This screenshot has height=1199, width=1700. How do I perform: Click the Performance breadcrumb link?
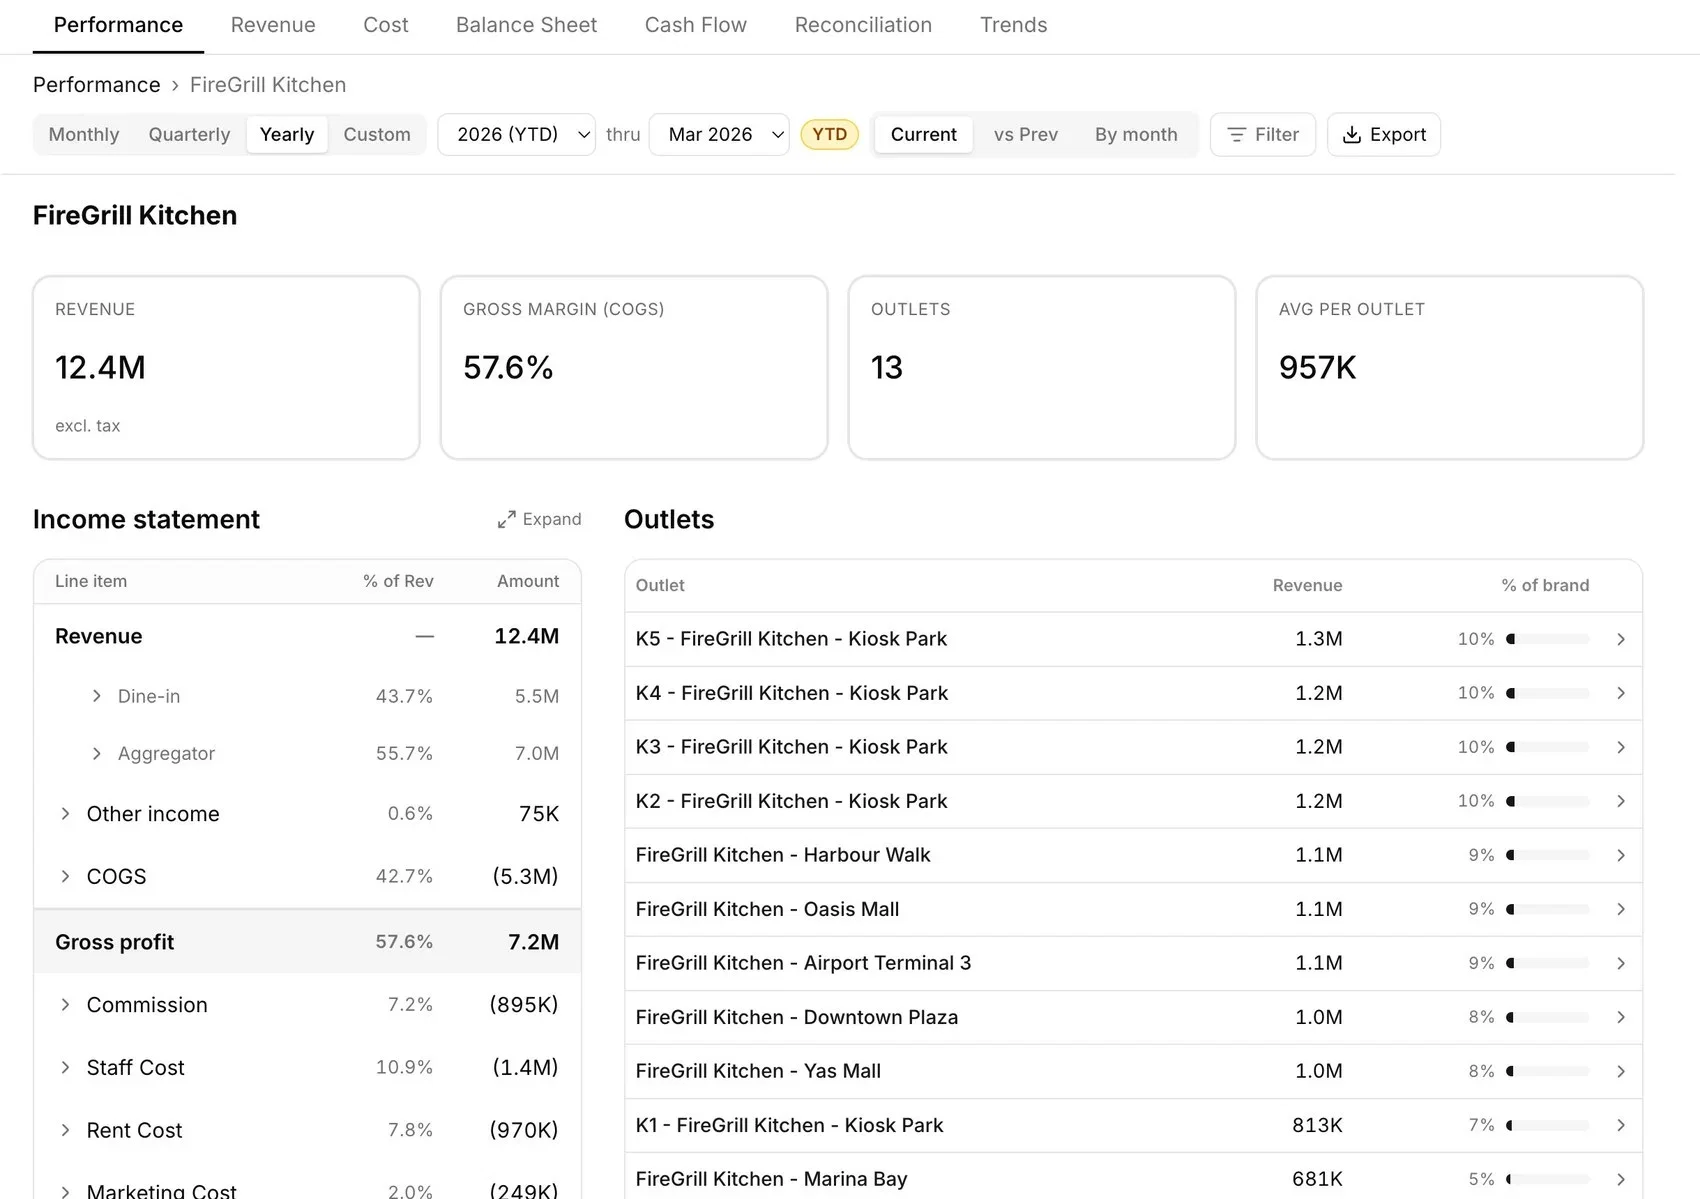click(x=97, y=85)
